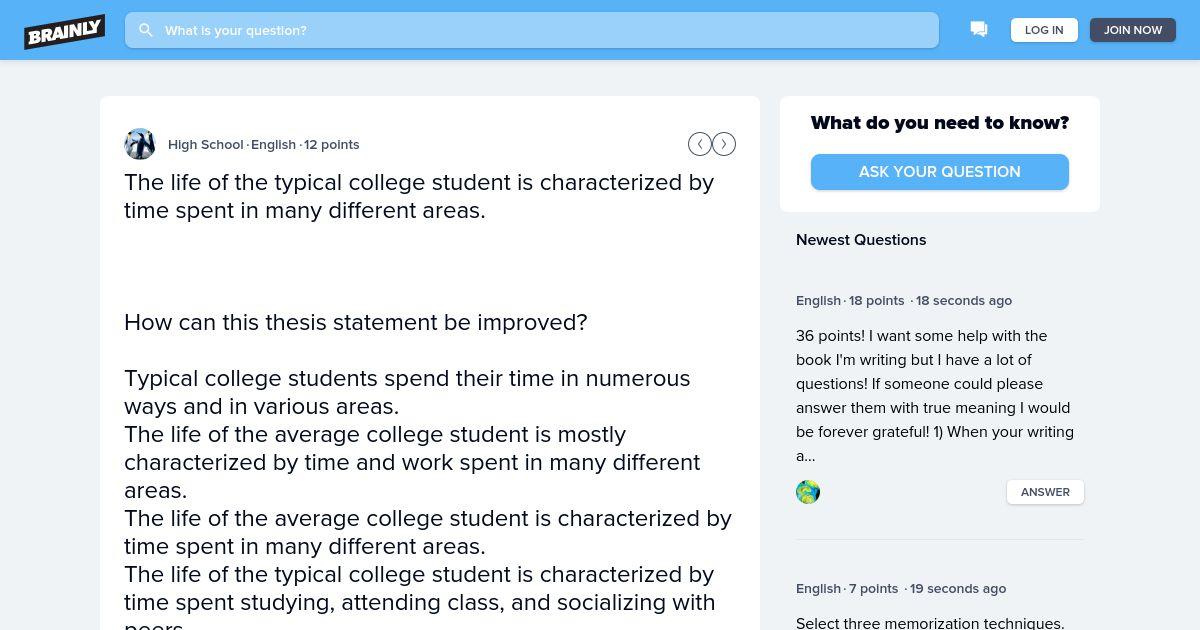Open the '36 points! I want some help' question
Image resolution: width=1200 pixels, height=630 pixels.
(x=936, y=396)
